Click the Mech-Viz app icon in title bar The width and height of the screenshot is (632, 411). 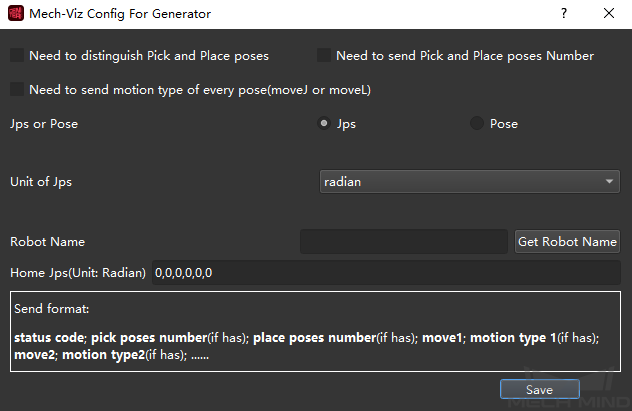14,14
